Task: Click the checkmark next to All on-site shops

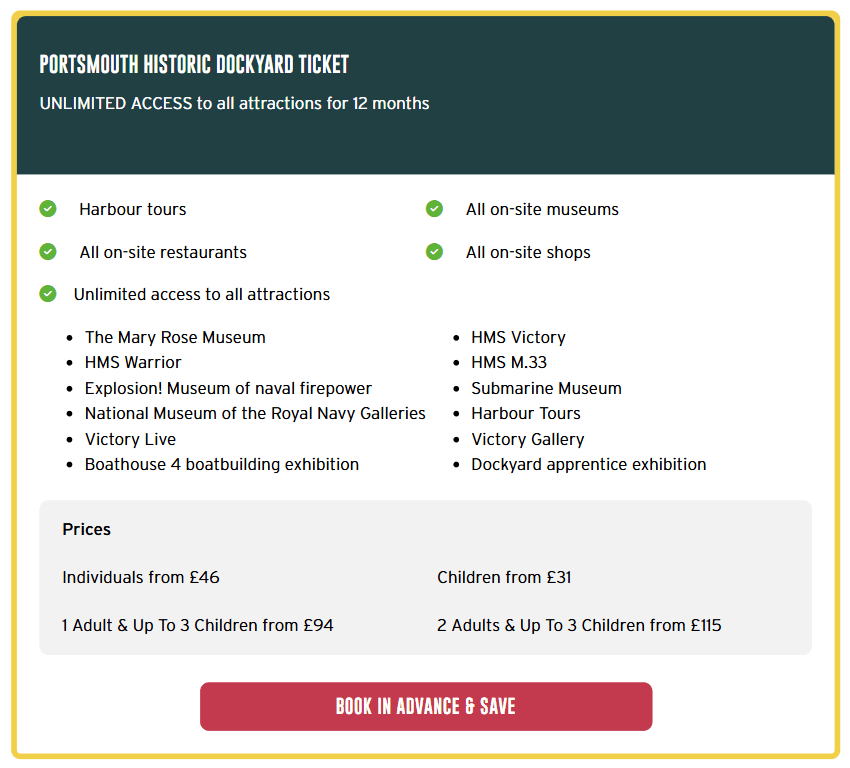Action: click(x=434, y=252)
